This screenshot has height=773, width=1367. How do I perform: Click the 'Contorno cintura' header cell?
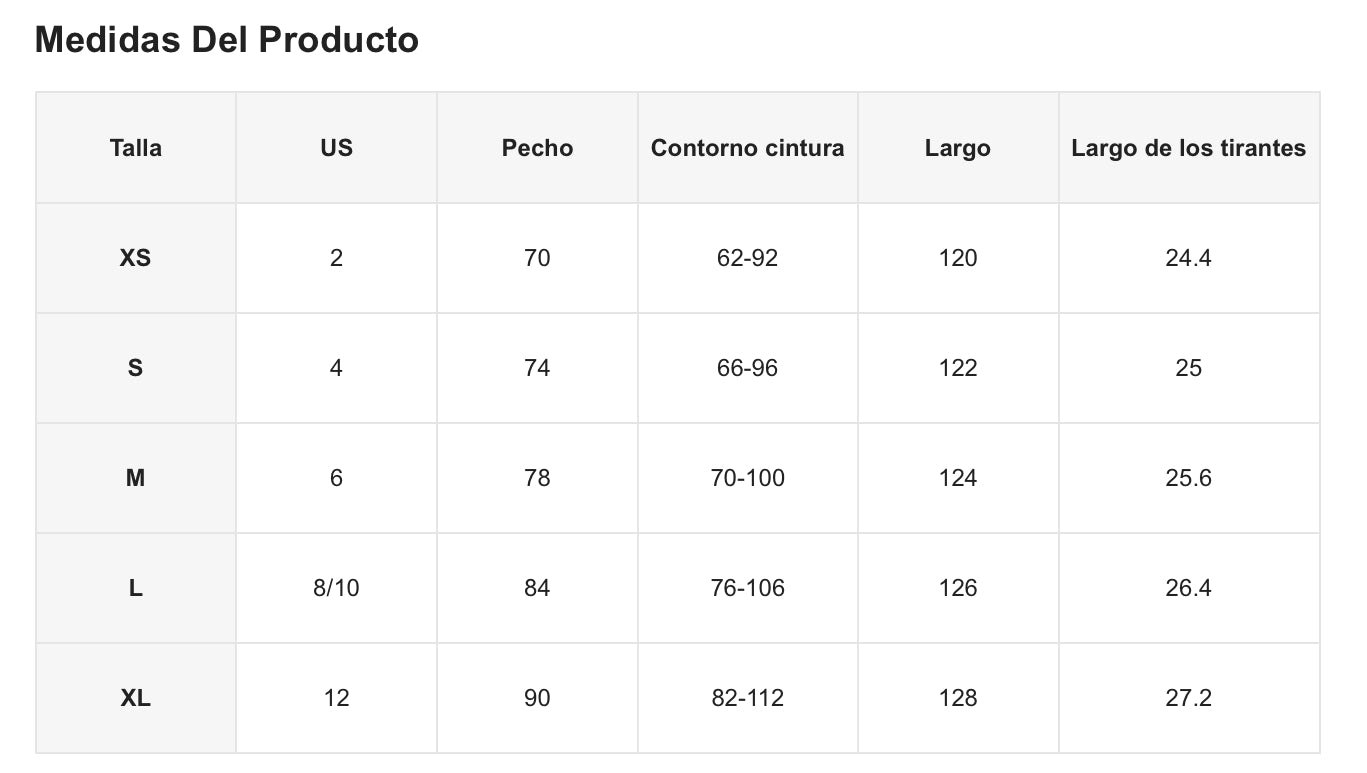(x=747, y=148)
